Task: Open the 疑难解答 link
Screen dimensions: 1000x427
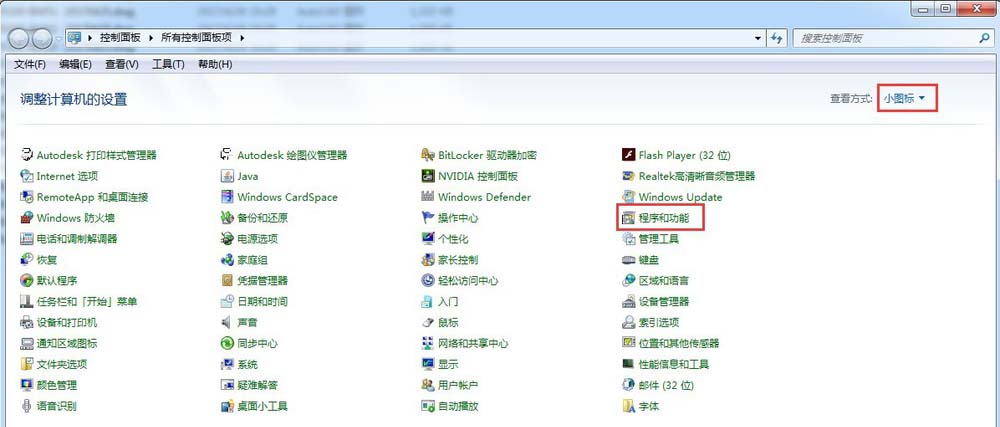Action: [x=257, y=385]
